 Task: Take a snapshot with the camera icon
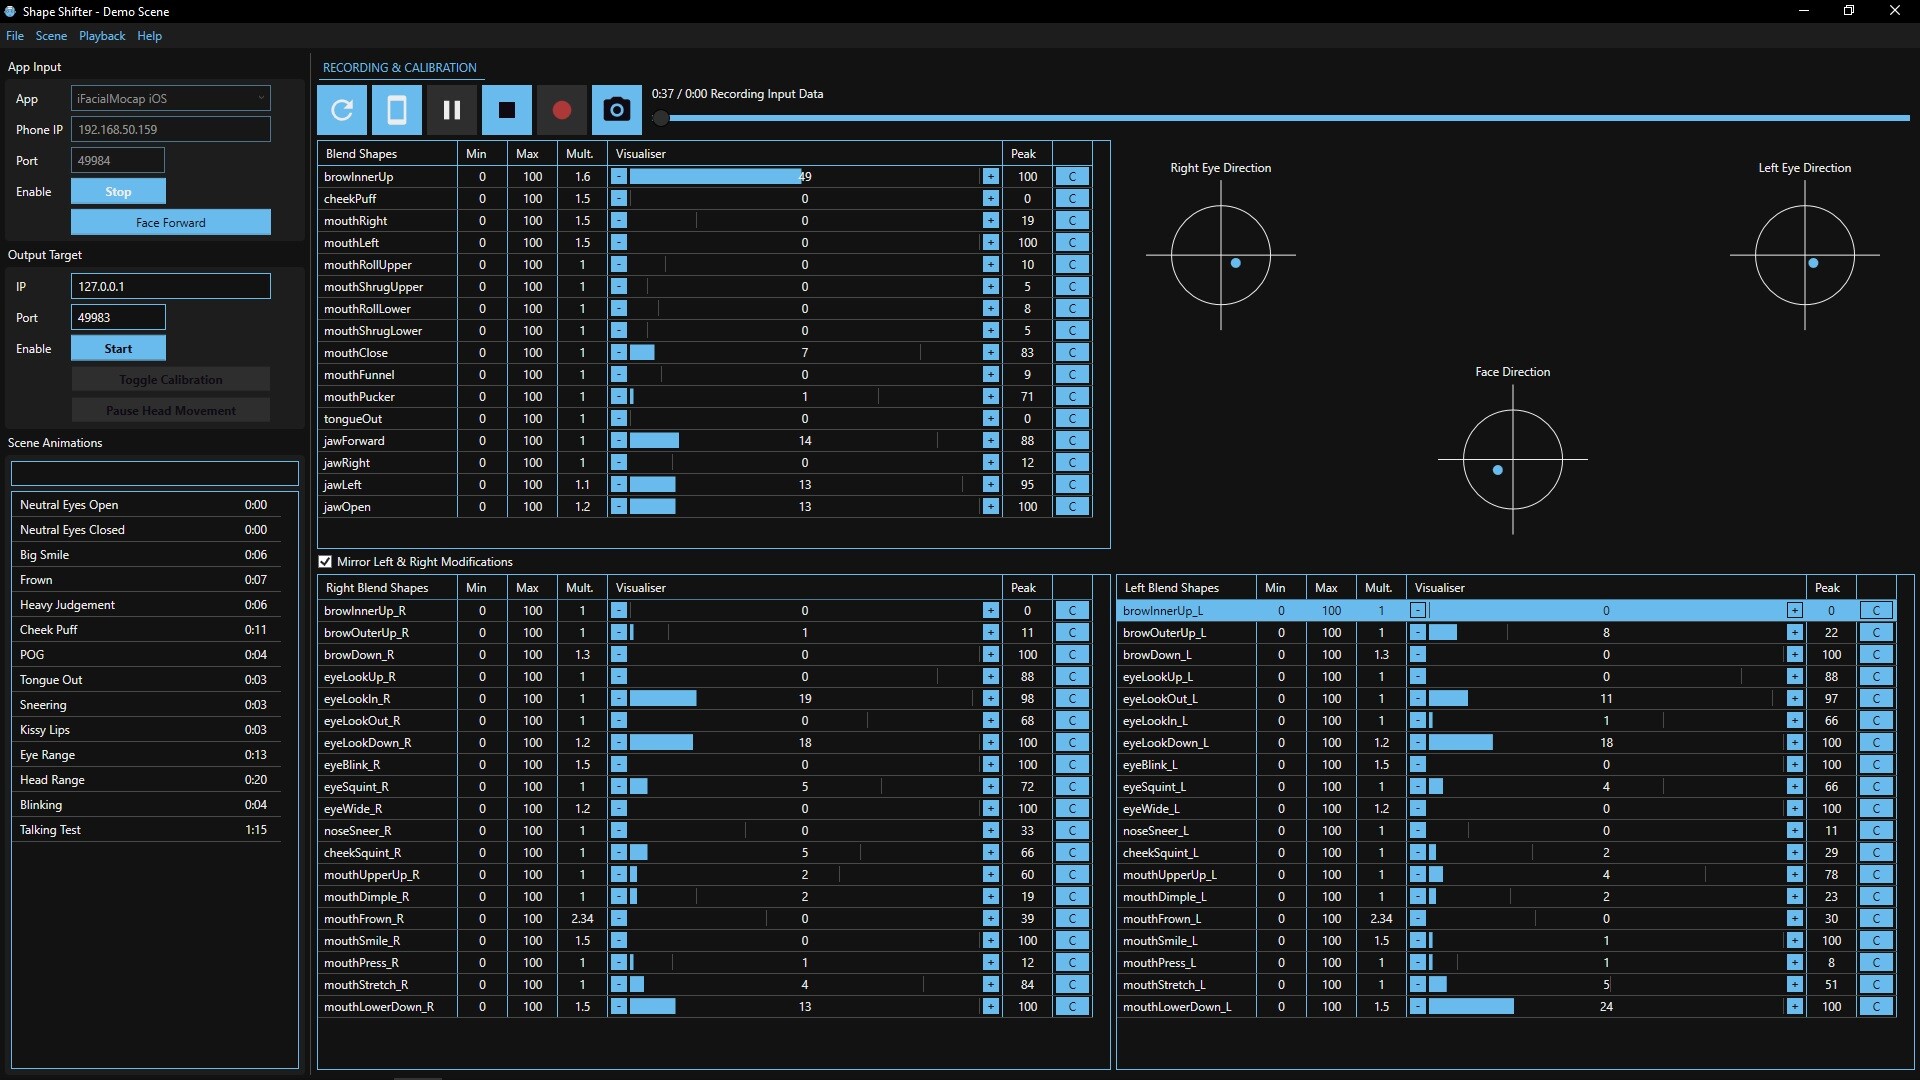(616, 110)
